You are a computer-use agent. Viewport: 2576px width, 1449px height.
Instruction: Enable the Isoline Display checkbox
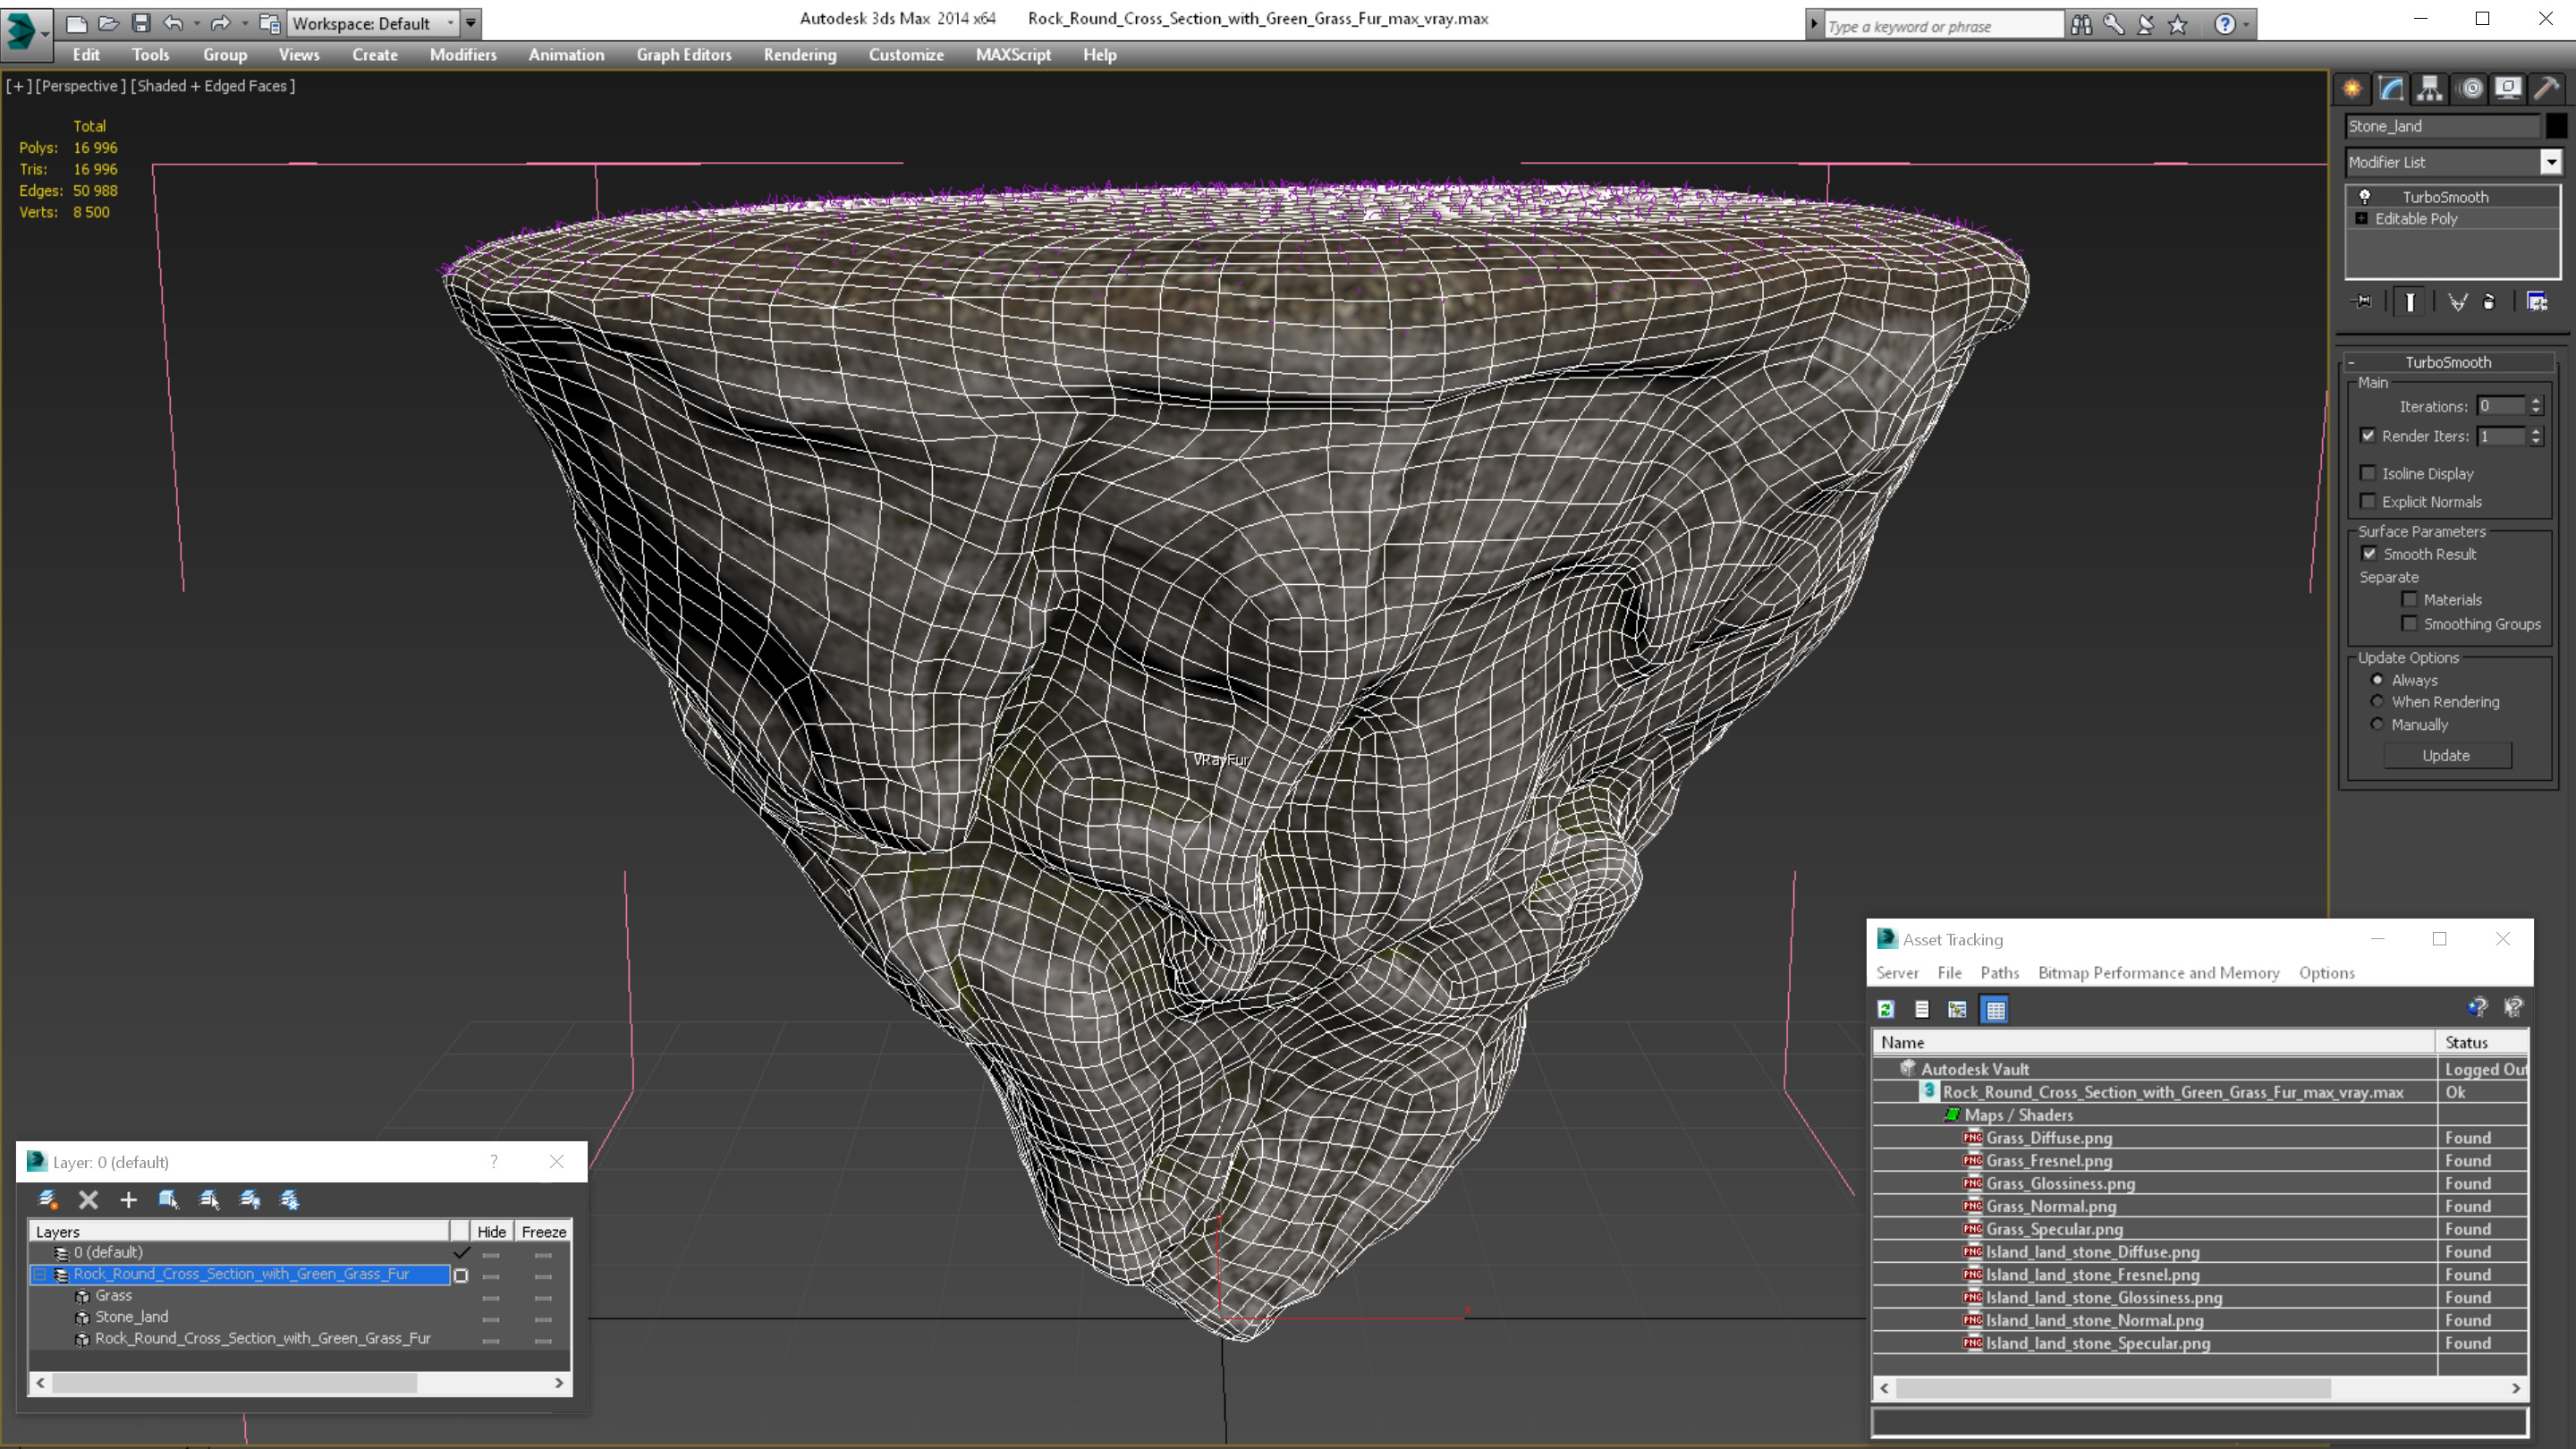2368,473
